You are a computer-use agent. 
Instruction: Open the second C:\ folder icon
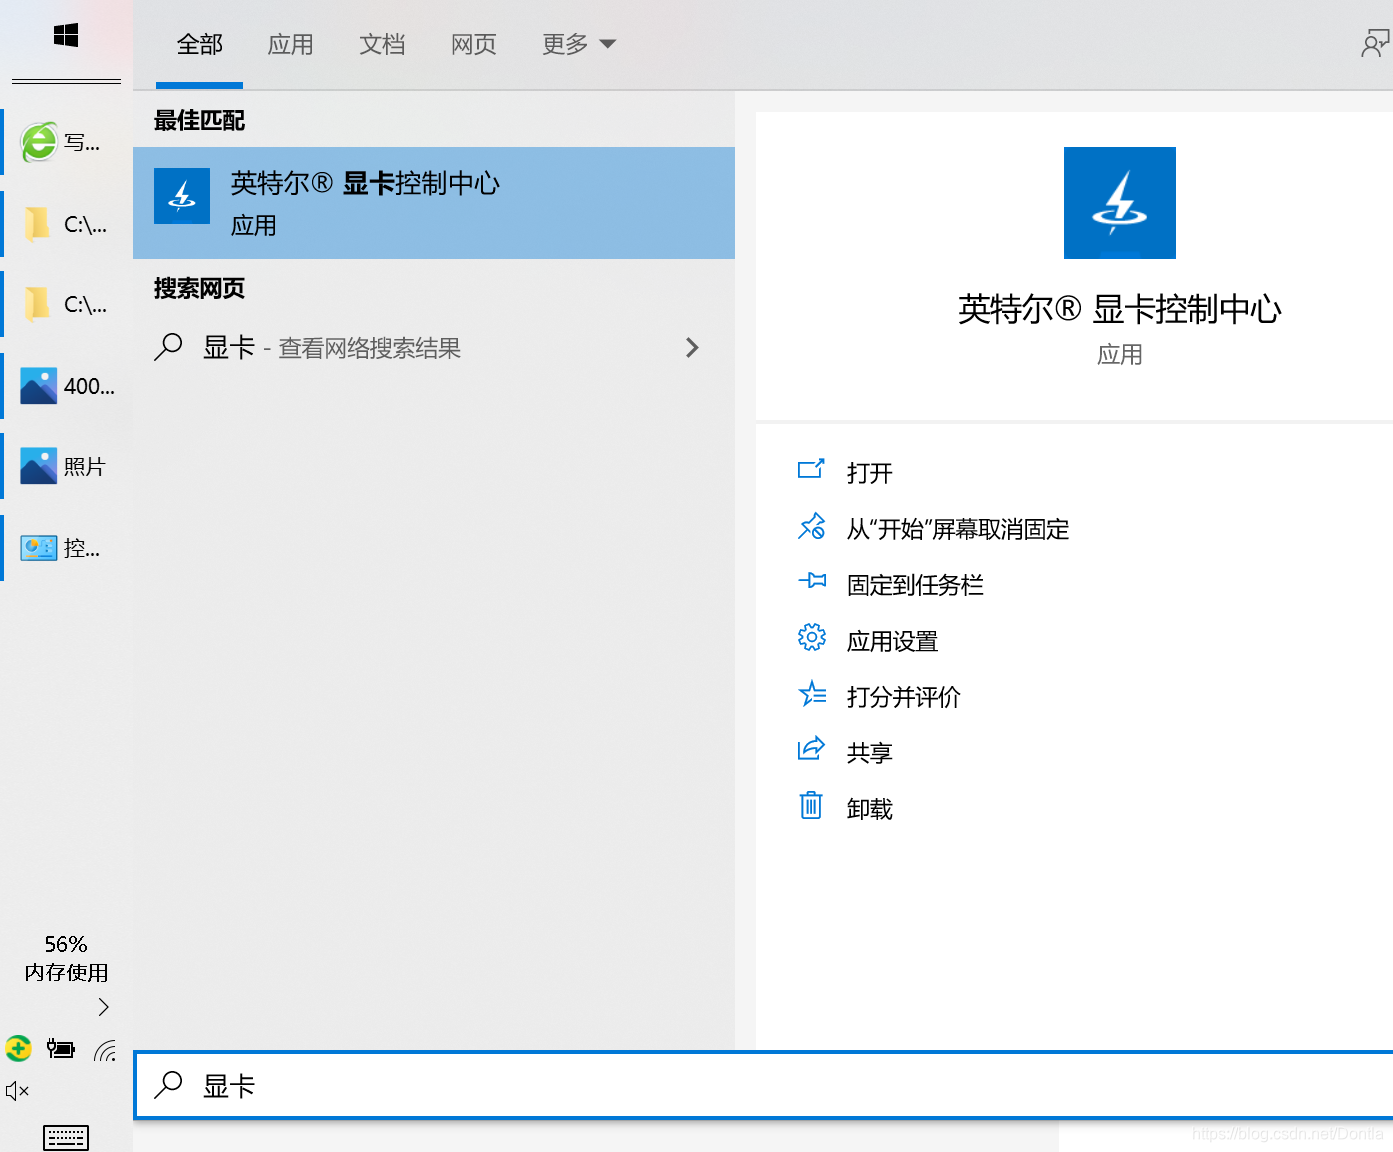pyautogui.click(x=37, y=304)
